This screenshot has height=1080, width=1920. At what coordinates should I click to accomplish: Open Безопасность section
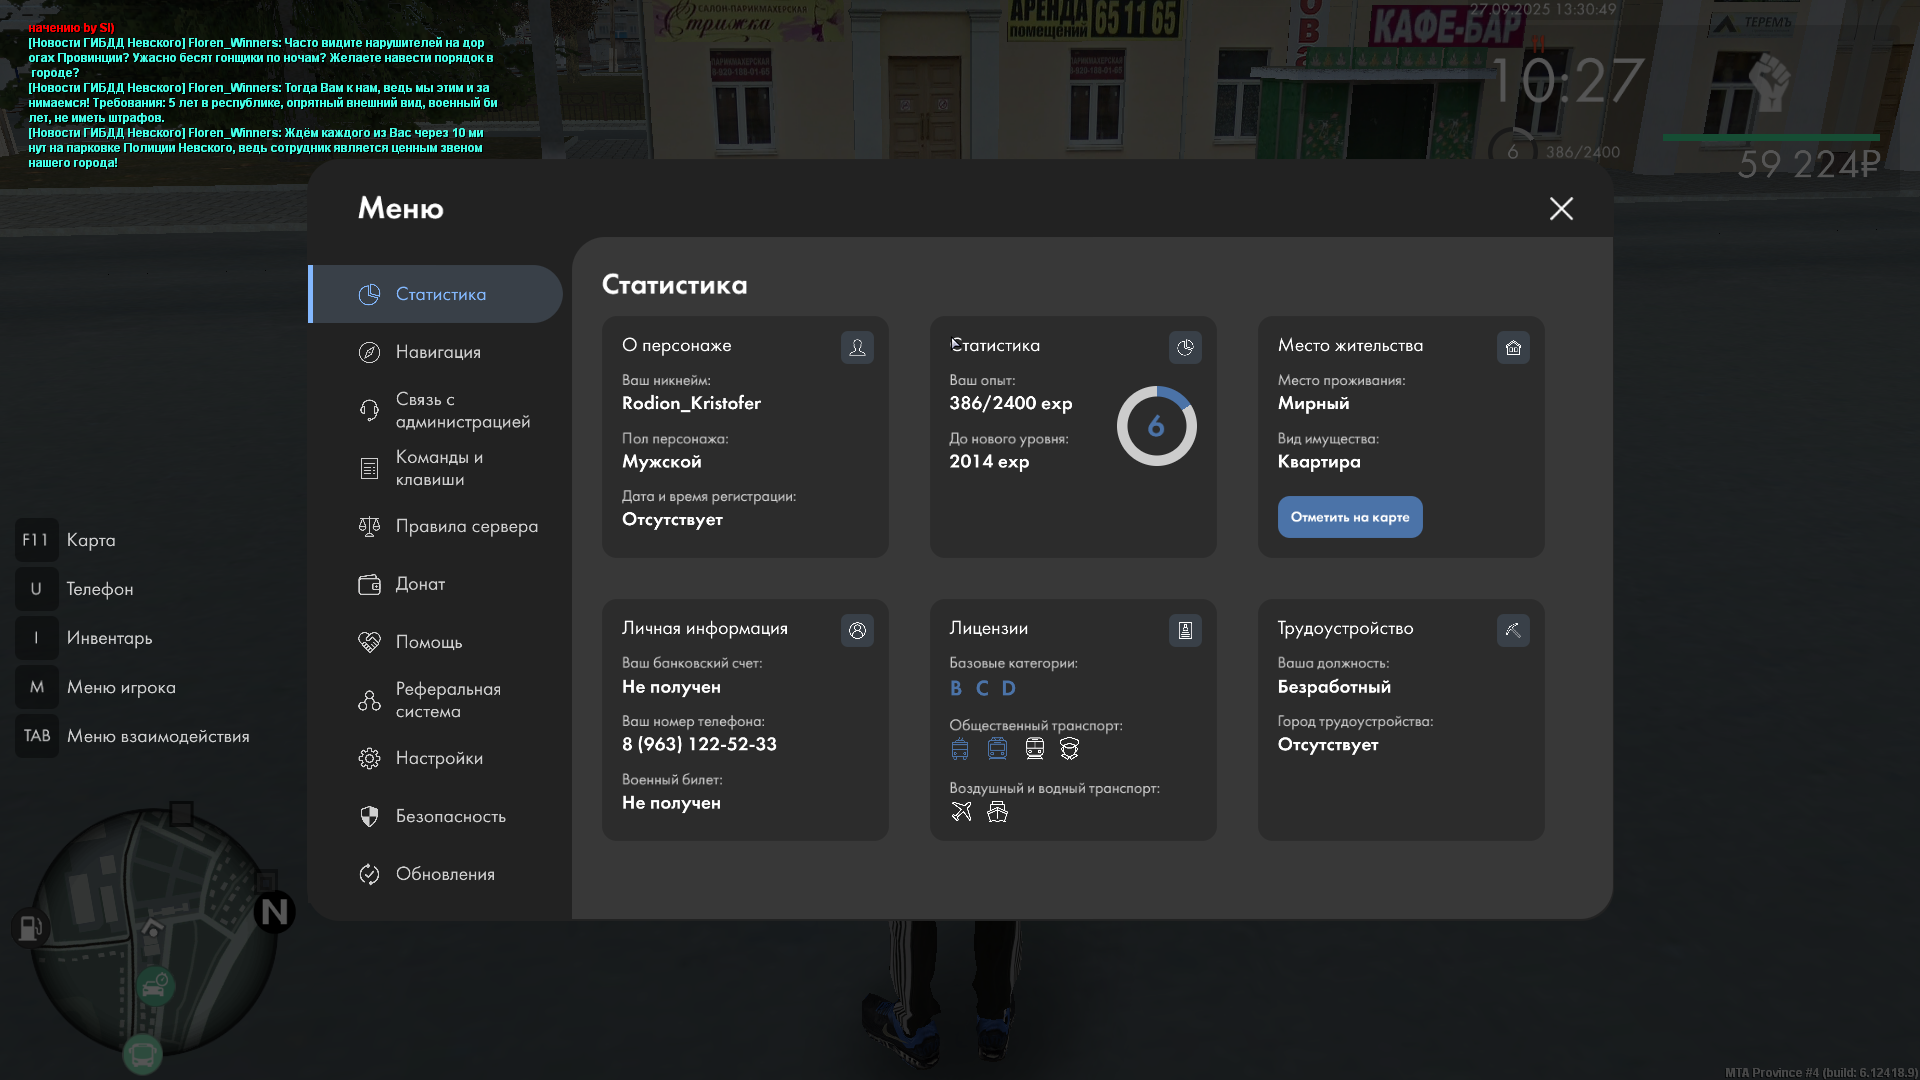[450, 816]
